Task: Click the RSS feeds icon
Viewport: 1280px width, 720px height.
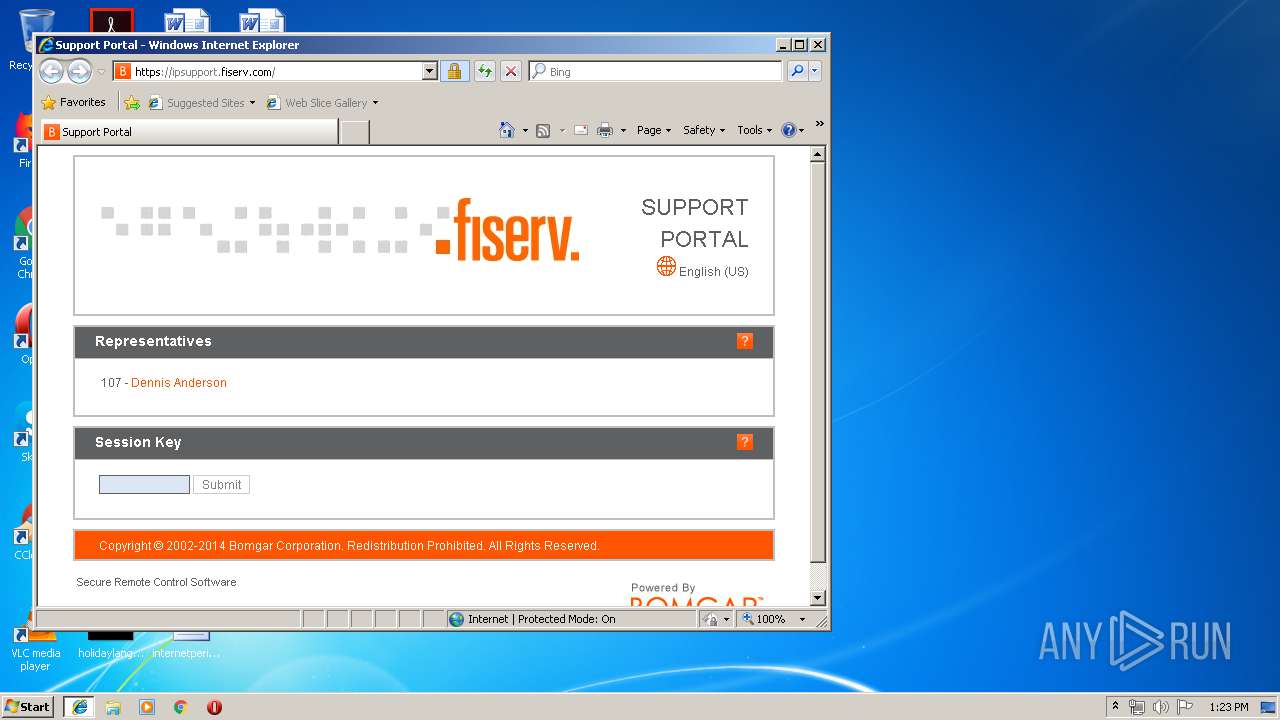Action: pos(543,130)
